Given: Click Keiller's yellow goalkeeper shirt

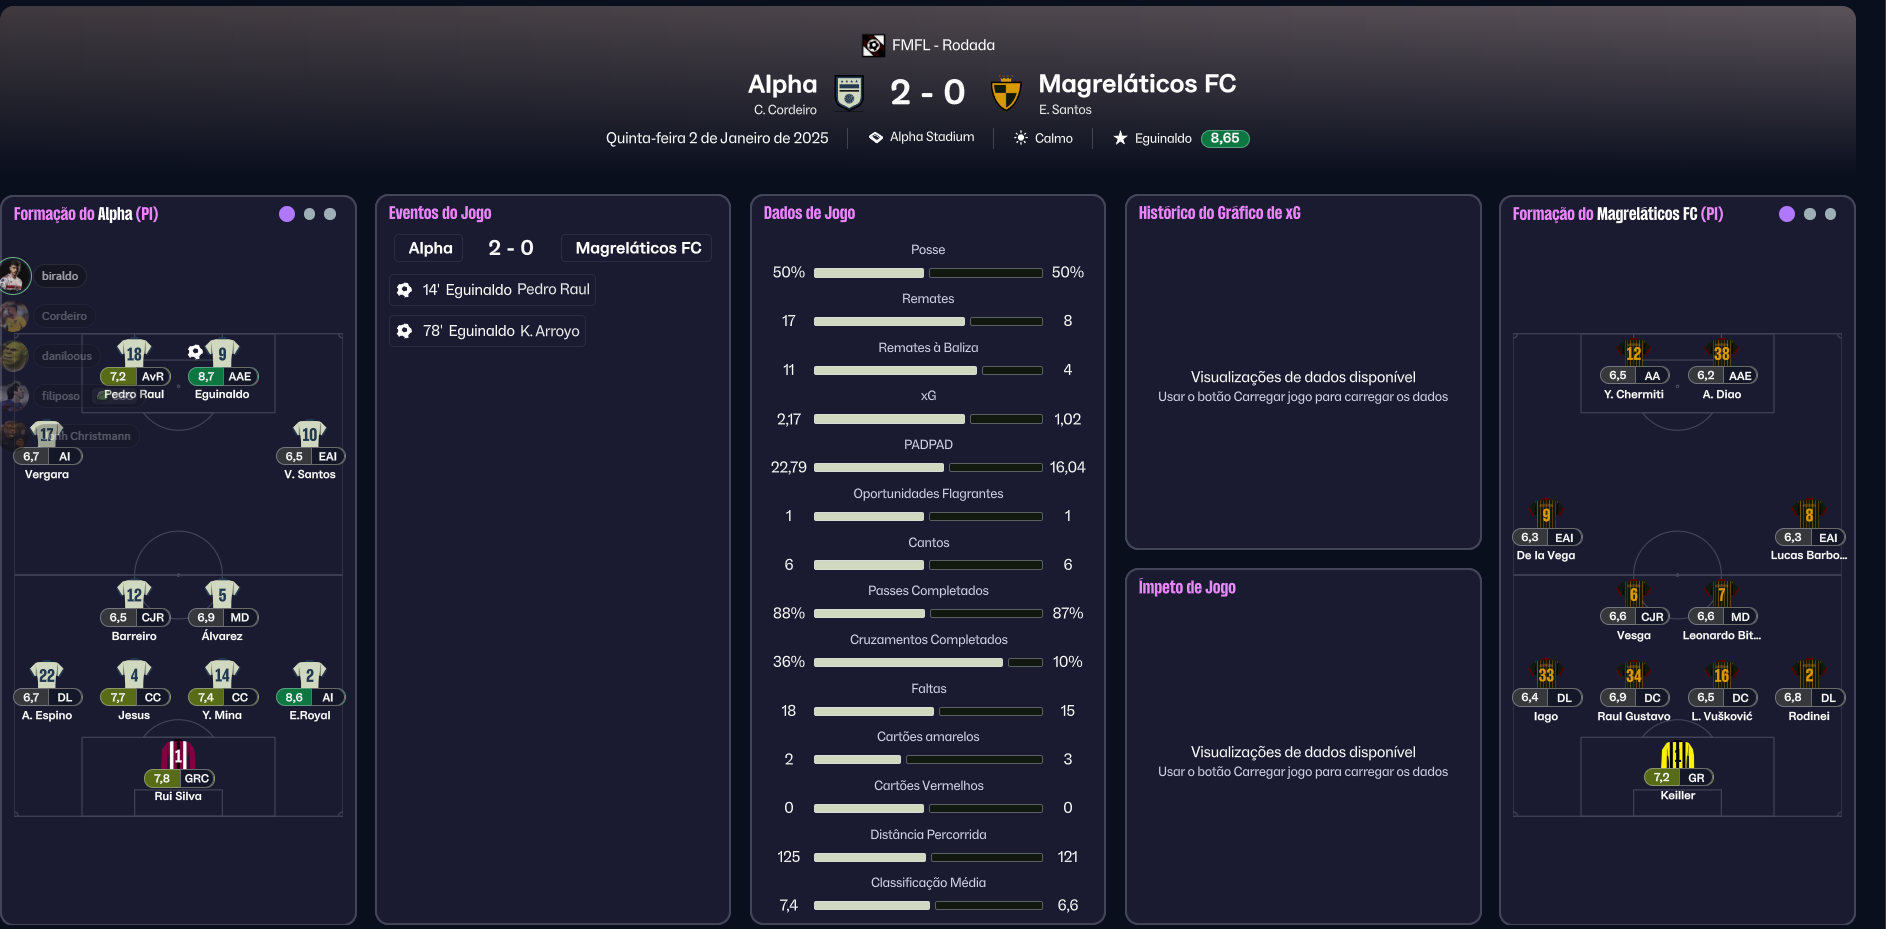Looking at the screenshot, I should tap(1677, 755).
